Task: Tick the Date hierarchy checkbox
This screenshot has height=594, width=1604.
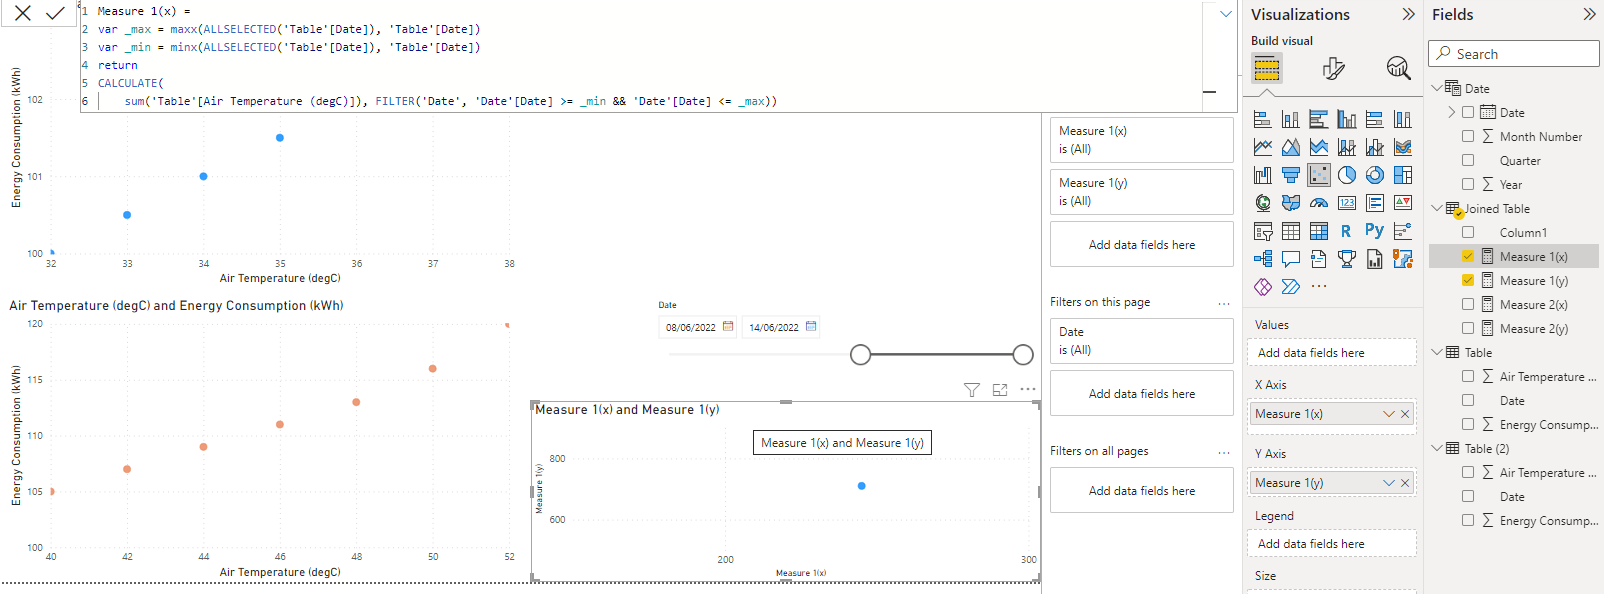Action: coord(1468,112)
